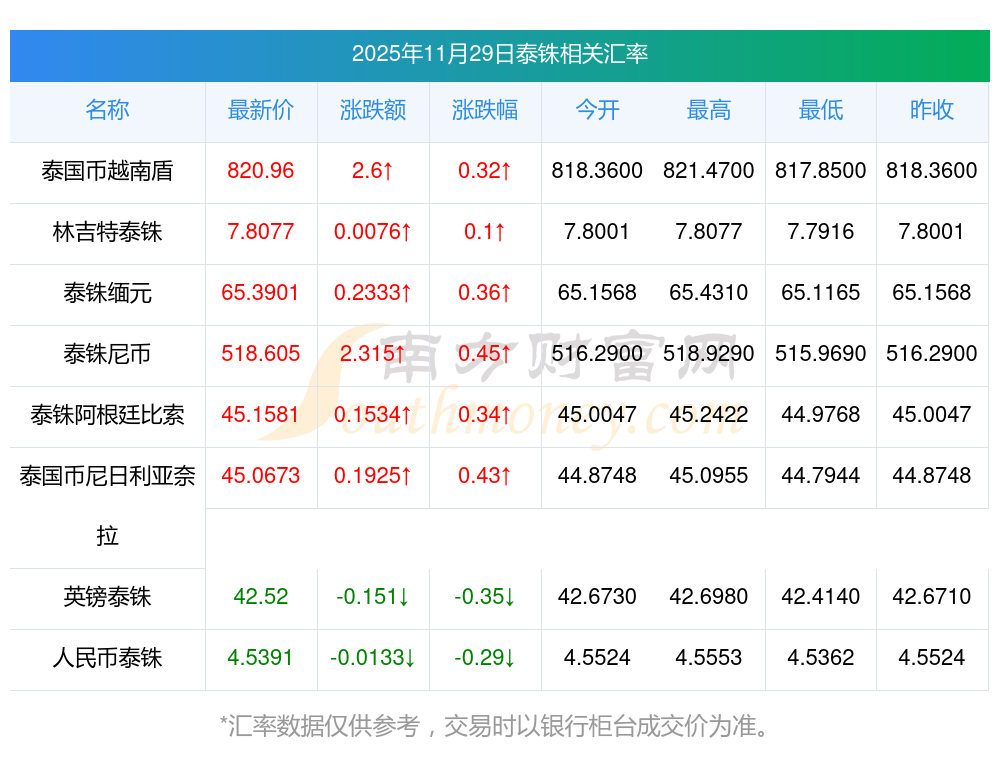Click the 今开 column header
This screenshot has height=757, width=1000.
pos(597,111)
